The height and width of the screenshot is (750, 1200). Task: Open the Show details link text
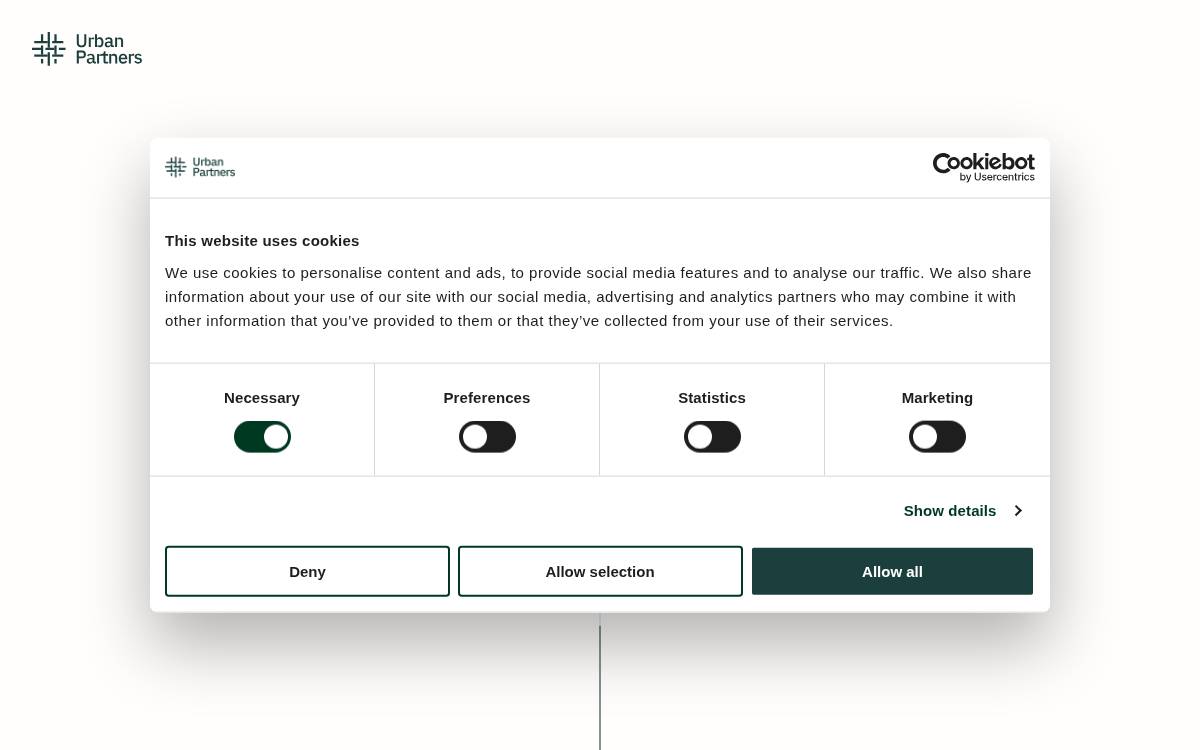click(x=950, y=511)
